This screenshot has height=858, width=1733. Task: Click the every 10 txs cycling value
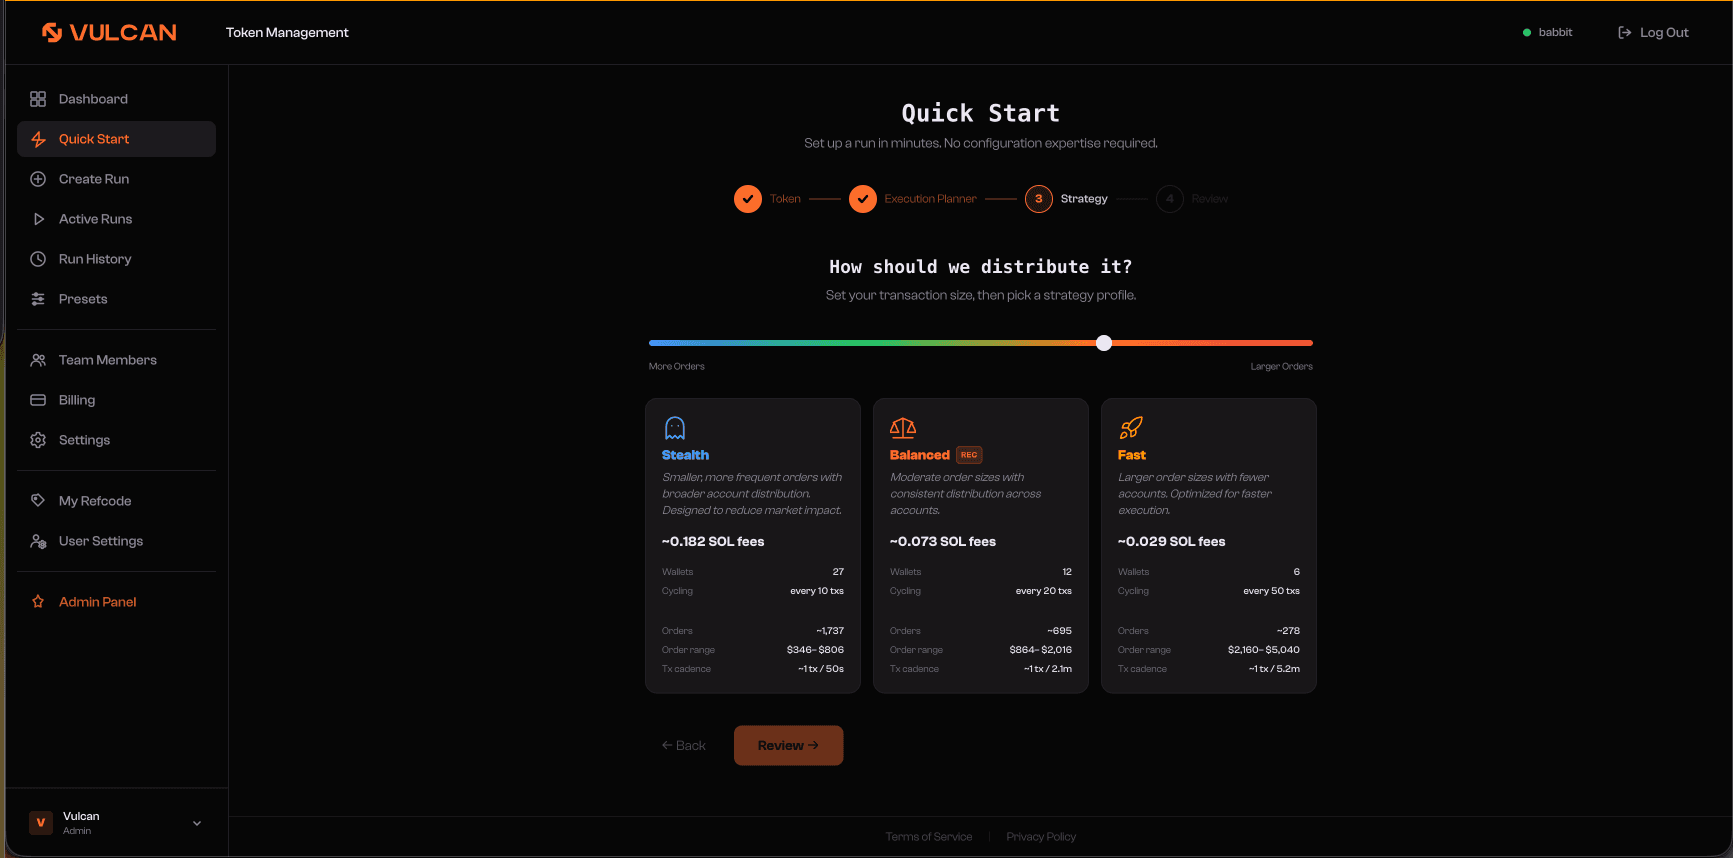(817, 591)
